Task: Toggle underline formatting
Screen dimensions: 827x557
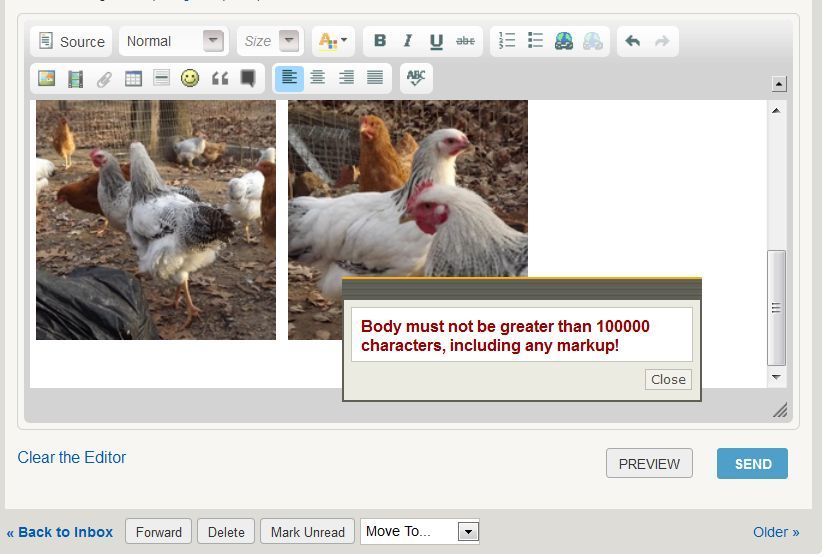Action: [436, 41]
